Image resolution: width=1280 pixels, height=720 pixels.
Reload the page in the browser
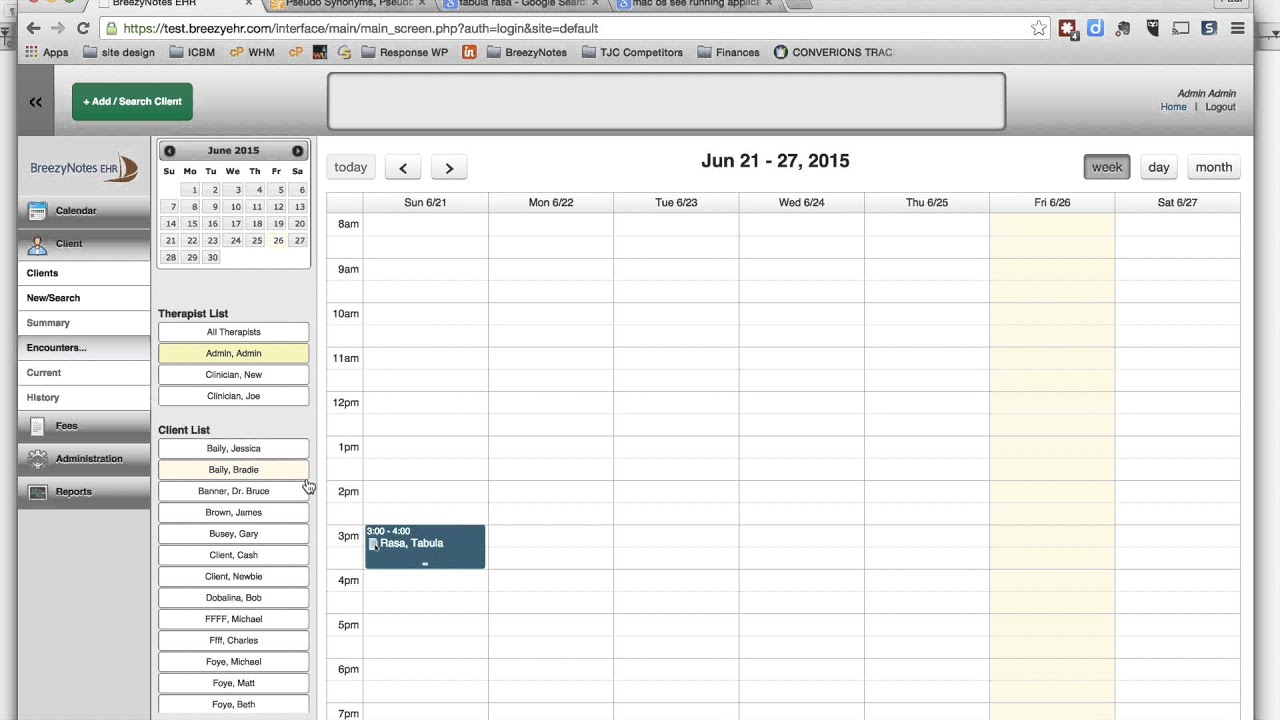[83, 28]
